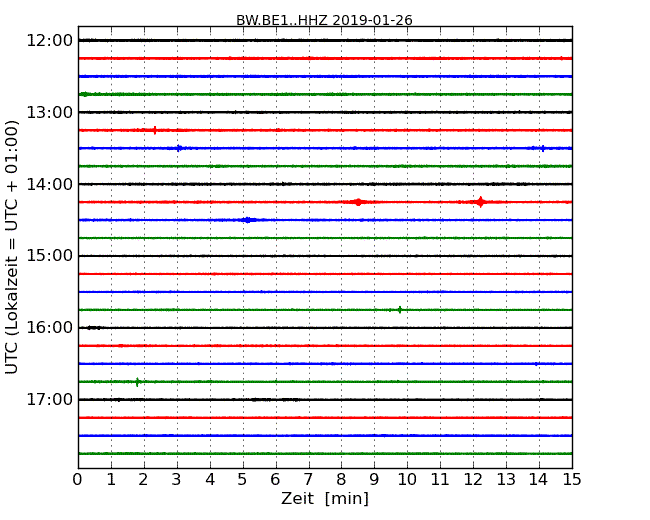Select the 12:00 time label
The image size is (650, 520).
(49, 41)
